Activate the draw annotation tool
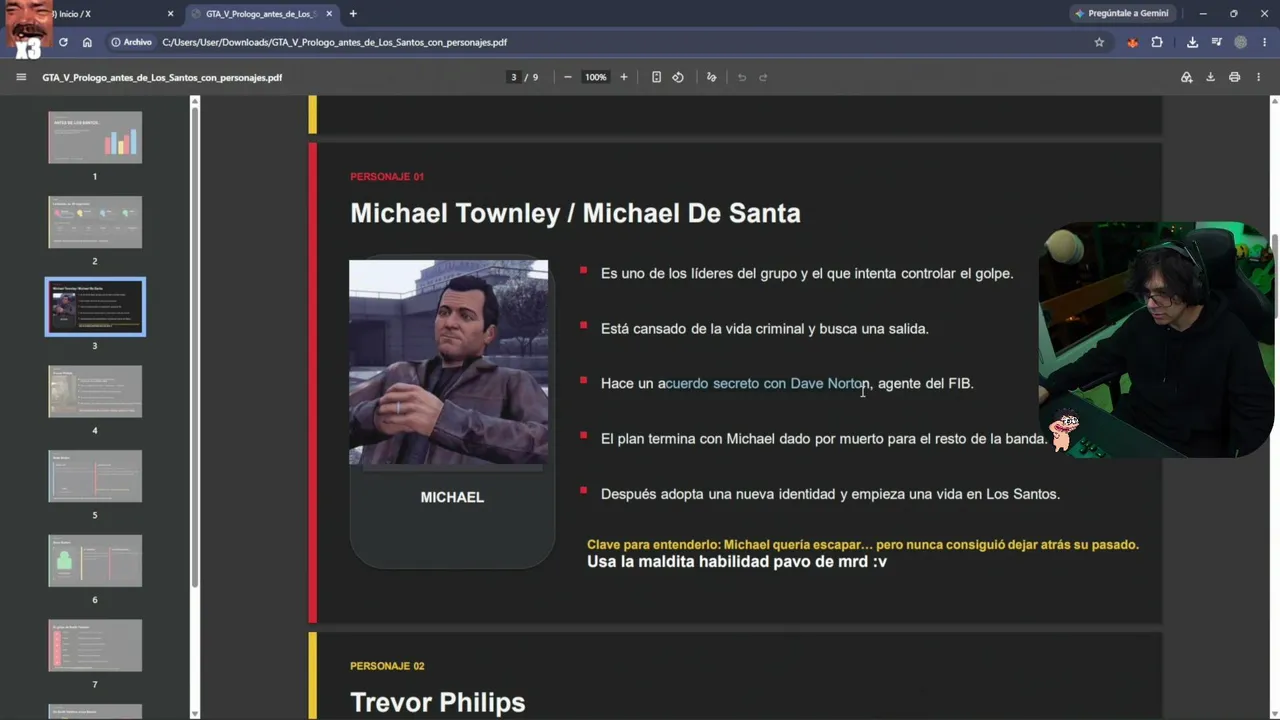The image size is (1280, 720). click(711, 77)
